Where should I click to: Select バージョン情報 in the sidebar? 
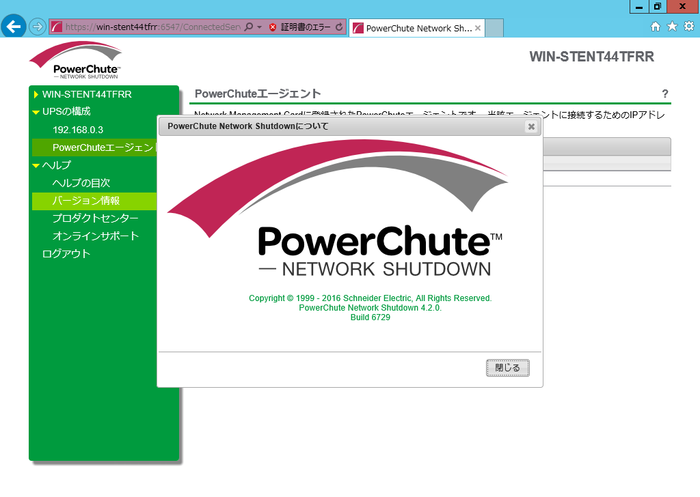click(x=94, y=201)
